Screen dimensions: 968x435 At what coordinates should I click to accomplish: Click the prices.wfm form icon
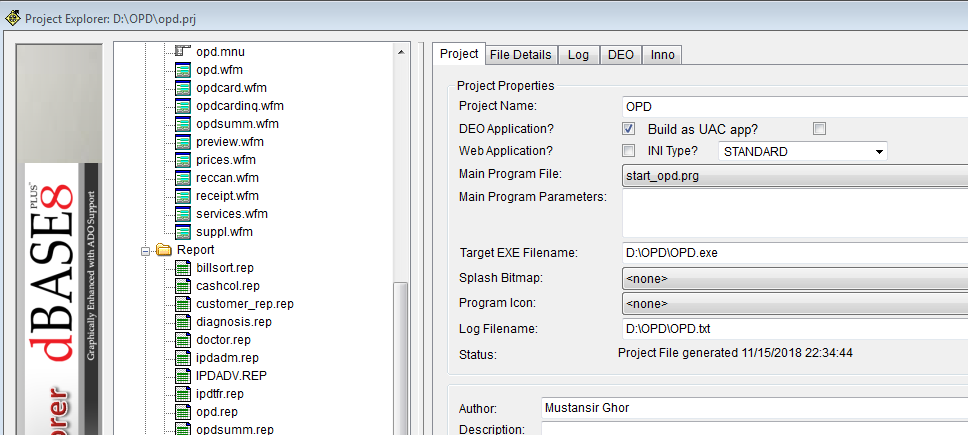(x=183, y=160)
